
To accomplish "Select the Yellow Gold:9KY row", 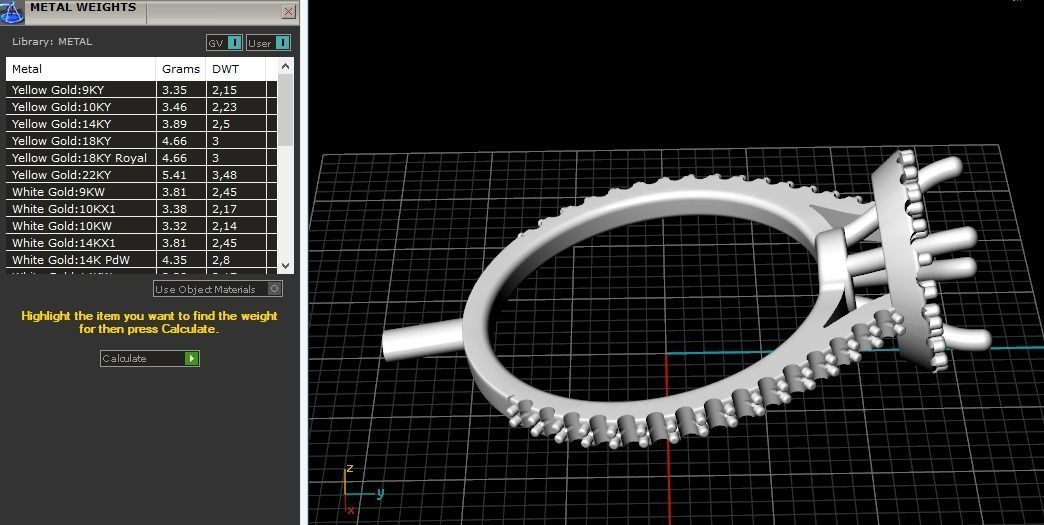I will [142, 90].
